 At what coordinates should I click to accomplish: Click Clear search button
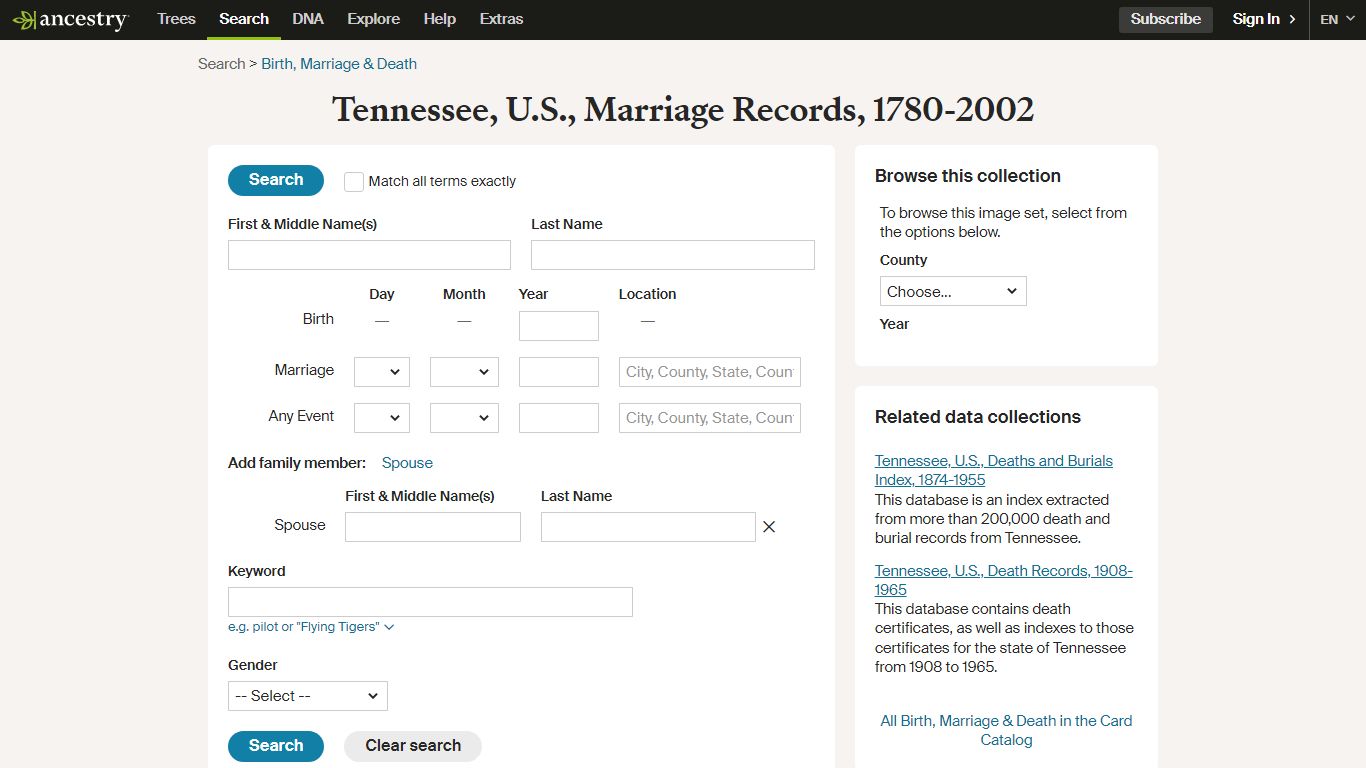tap(413, 746)
